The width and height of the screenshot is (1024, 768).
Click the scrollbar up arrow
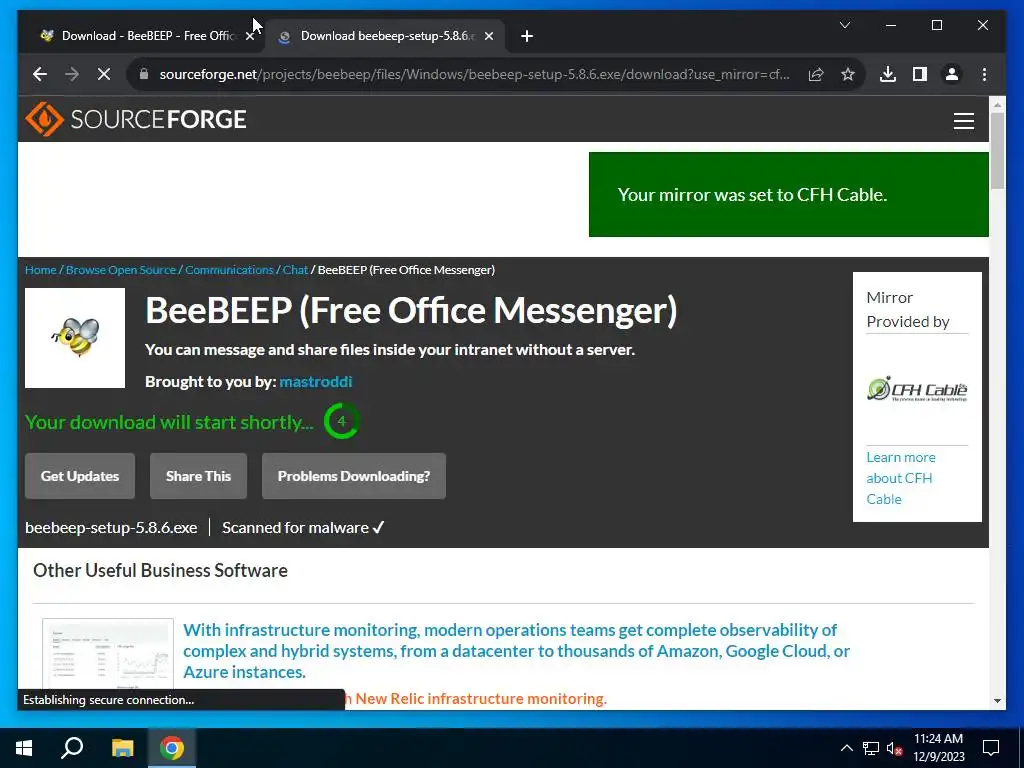997,104
